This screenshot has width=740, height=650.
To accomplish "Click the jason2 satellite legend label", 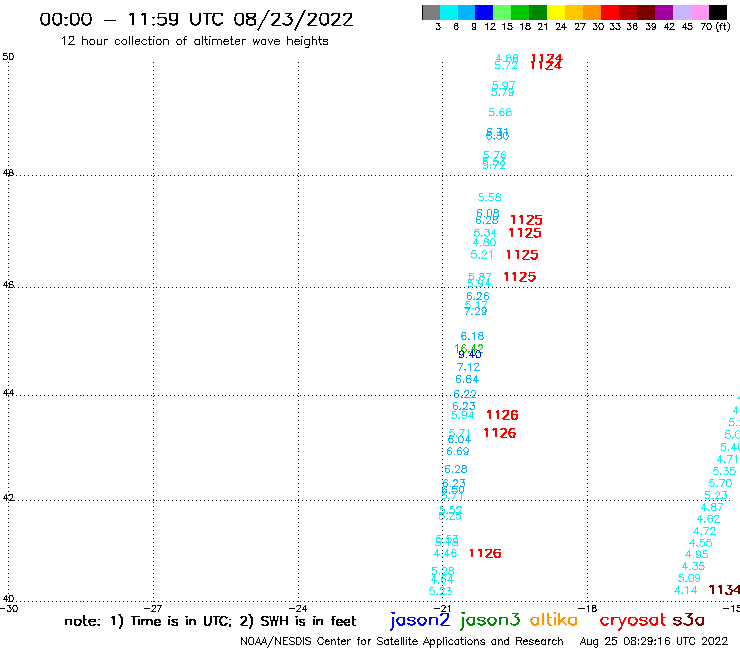I will (420, 620).
